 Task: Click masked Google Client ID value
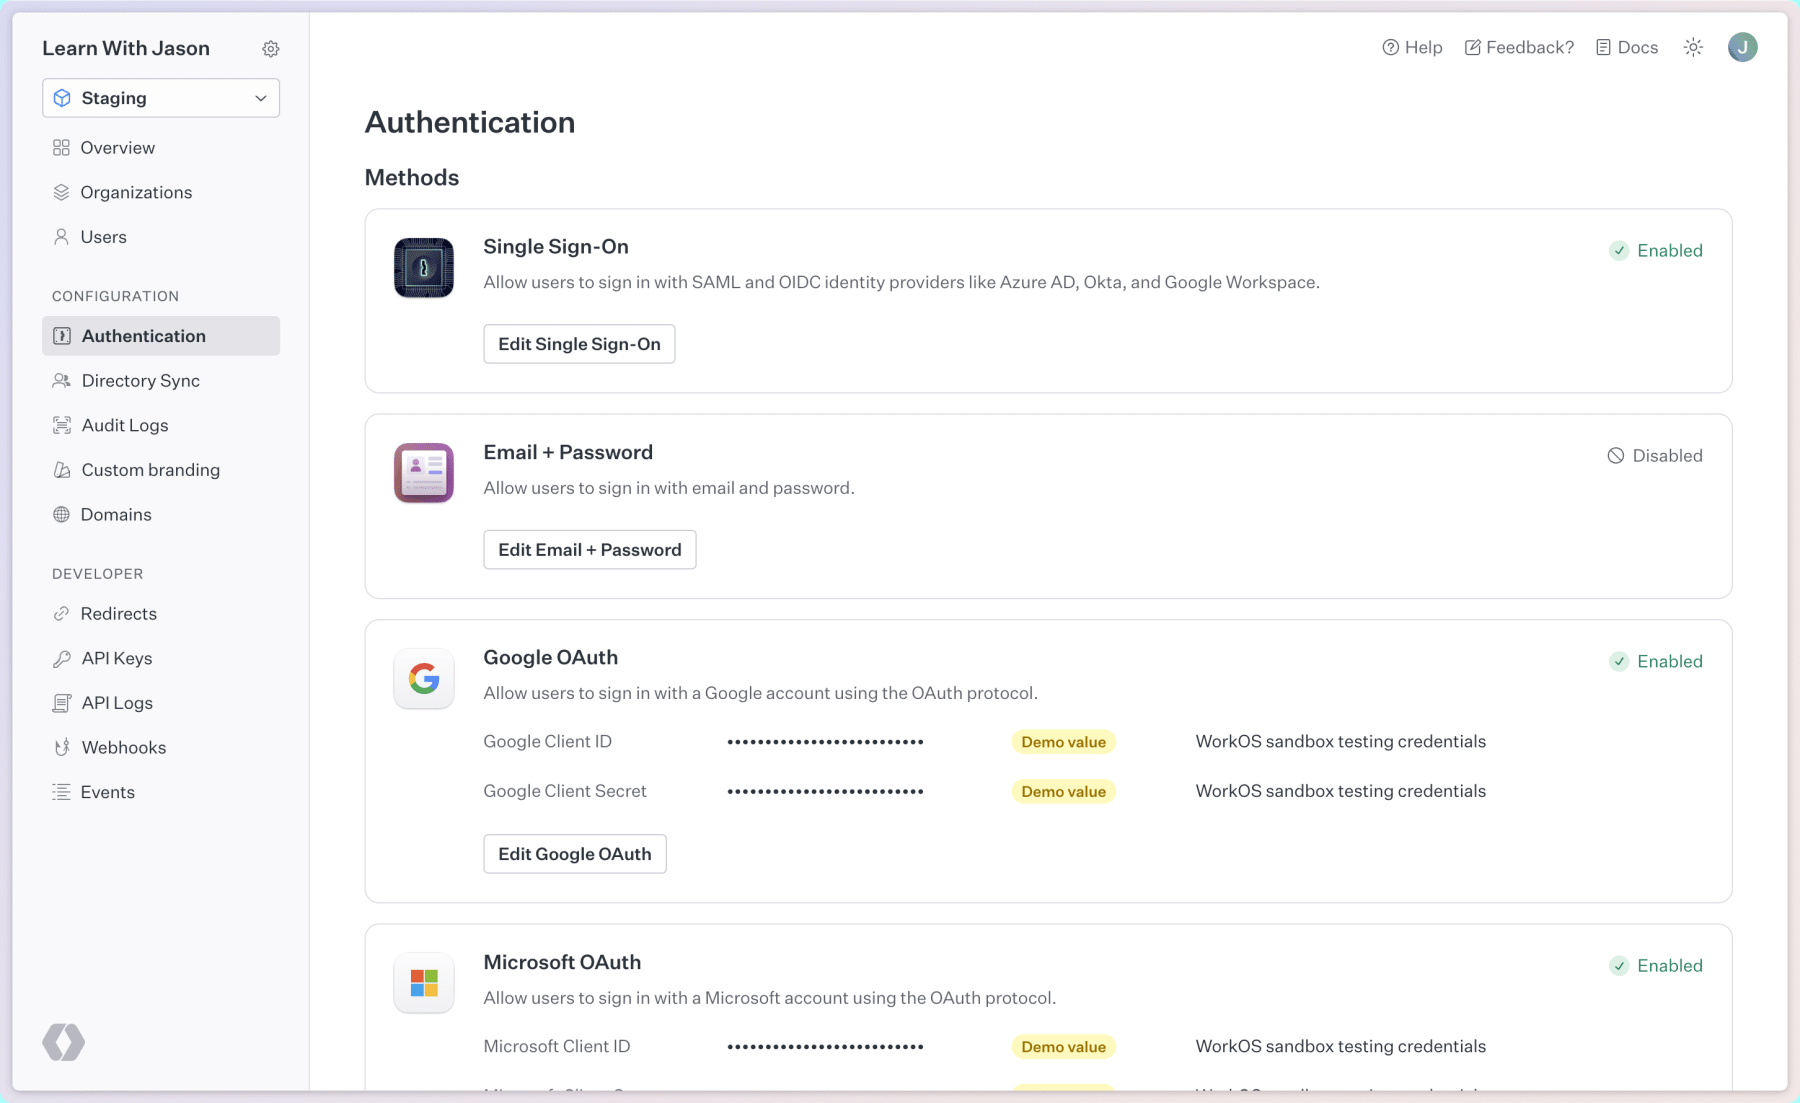[x=825, y=742]
